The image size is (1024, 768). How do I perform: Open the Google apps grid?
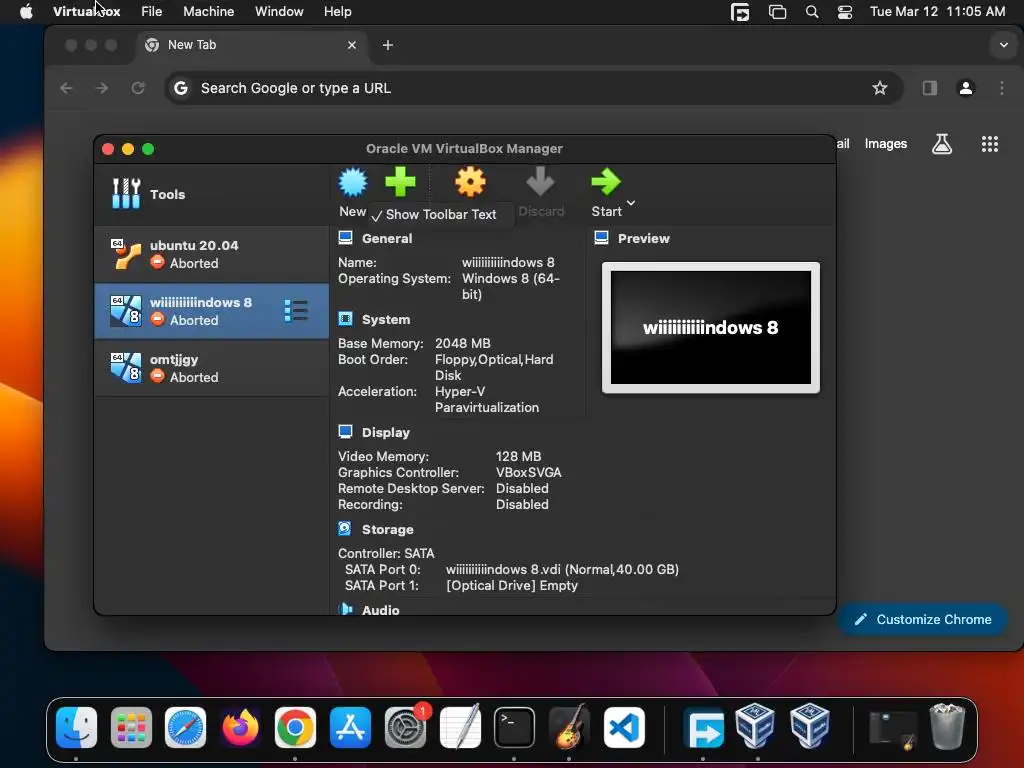tap(990, 144)
